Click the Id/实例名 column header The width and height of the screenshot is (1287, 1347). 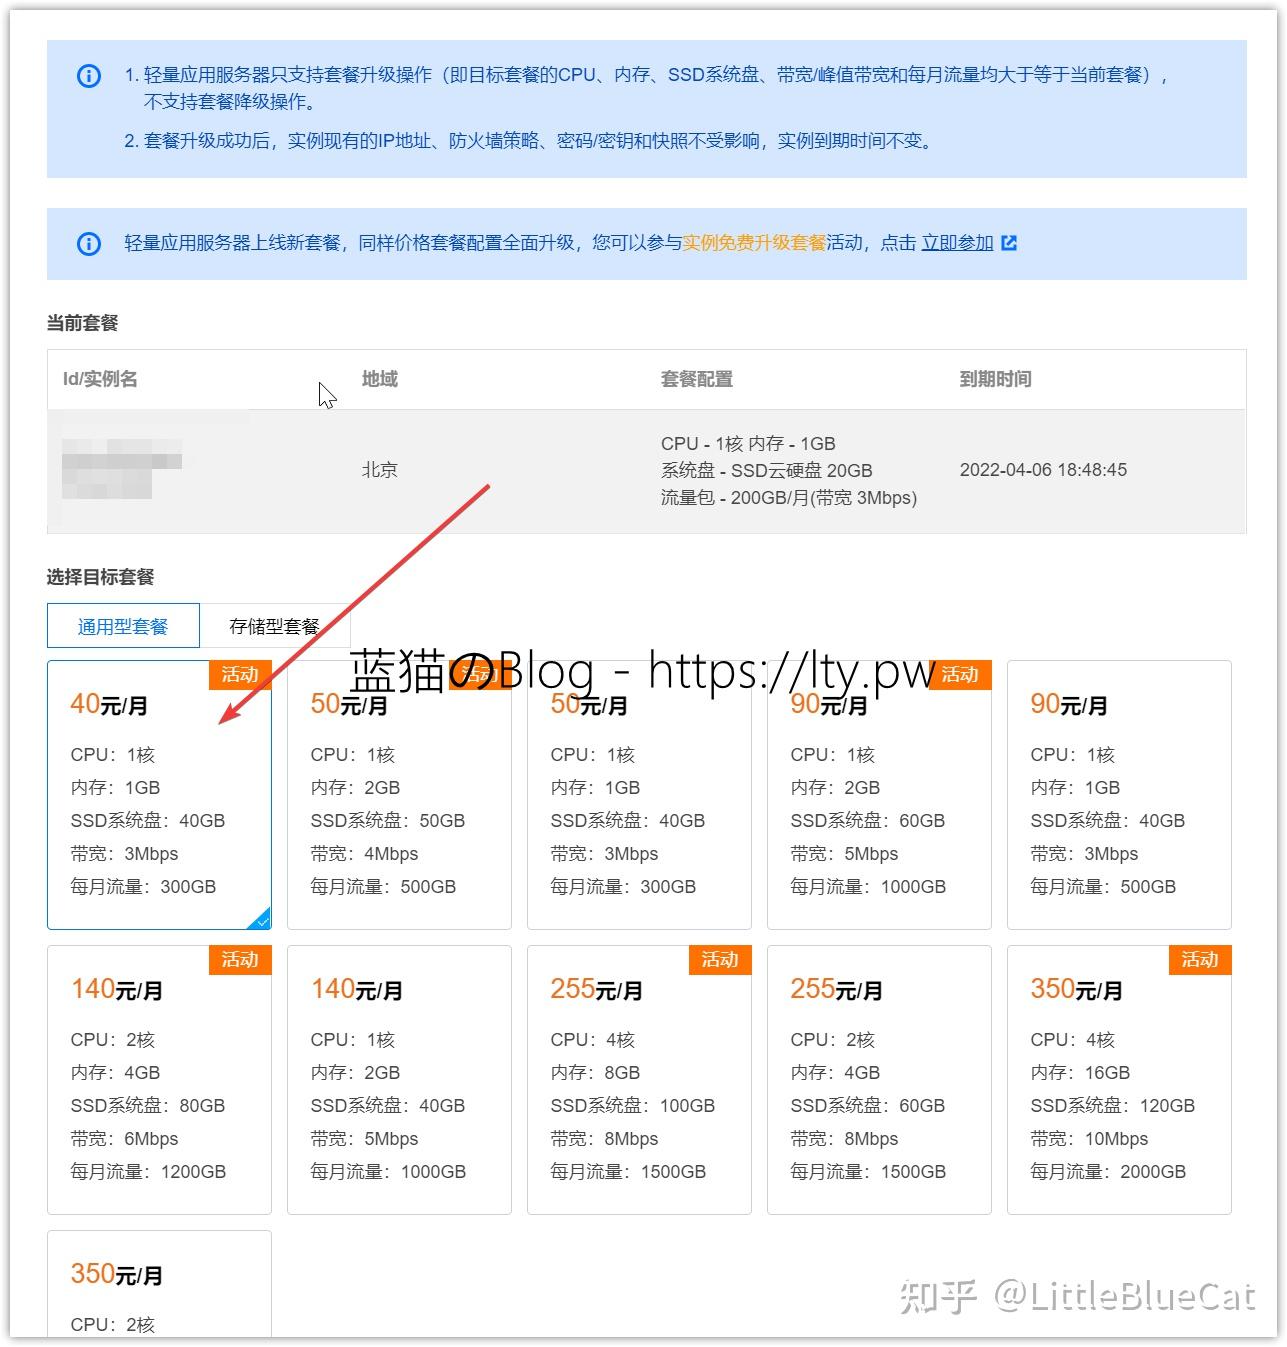pyautogui.click(x=100, y=379)
